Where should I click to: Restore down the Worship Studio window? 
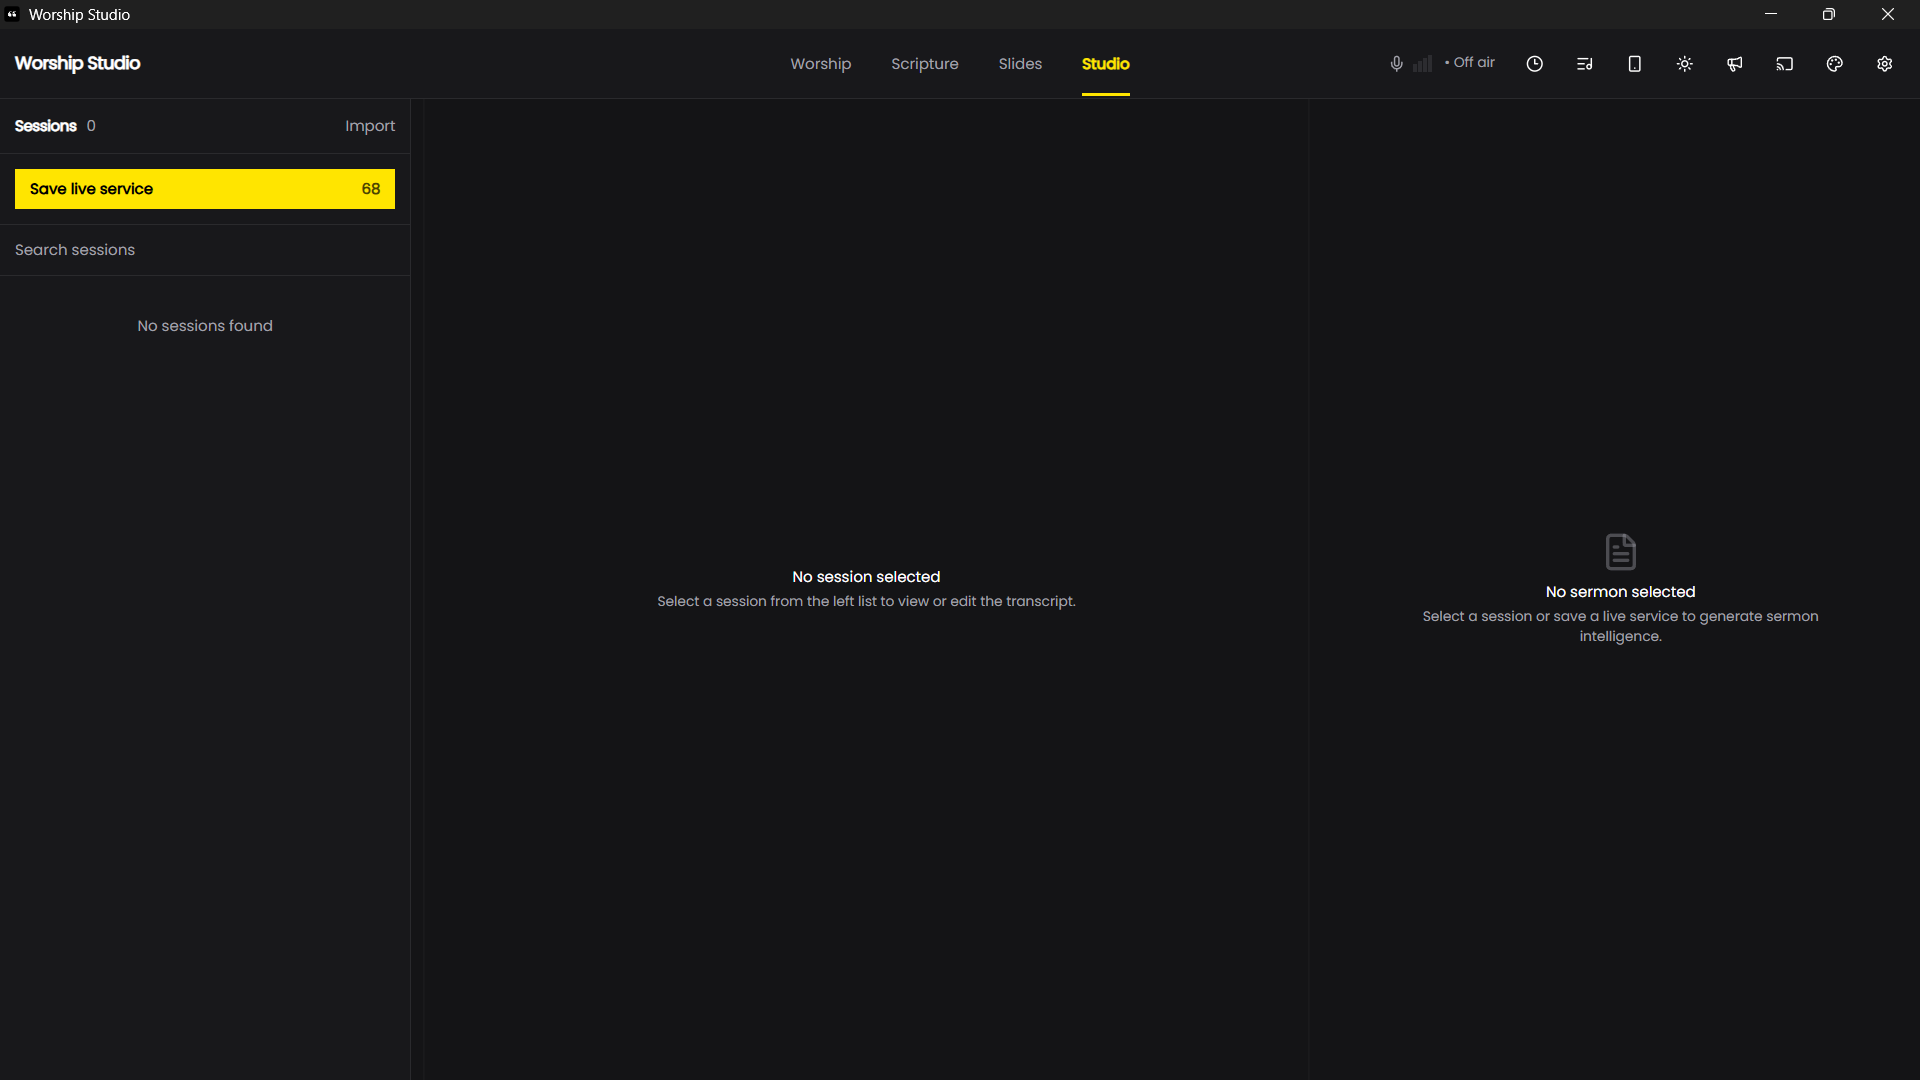coord(1829,14)
